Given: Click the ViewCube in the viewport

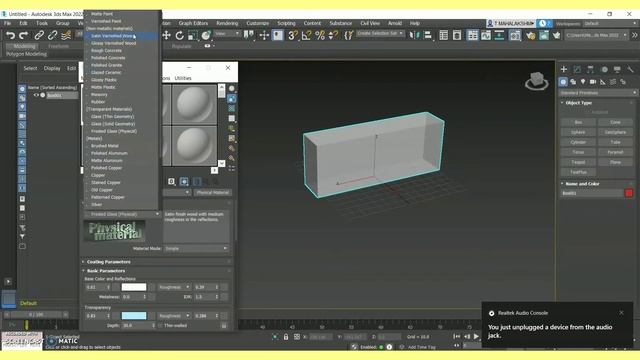Looking at the screenshot, I should [x=536, y=80].
